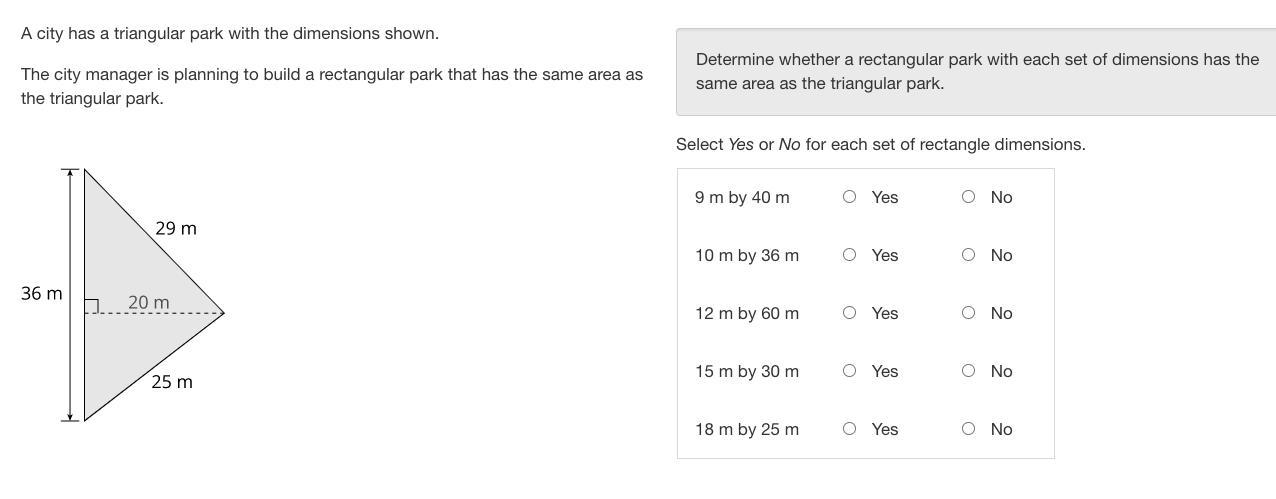The image size is (1276, 499).
Task: Select No for 18 m by 25 m
Action: tap(968, 429)
